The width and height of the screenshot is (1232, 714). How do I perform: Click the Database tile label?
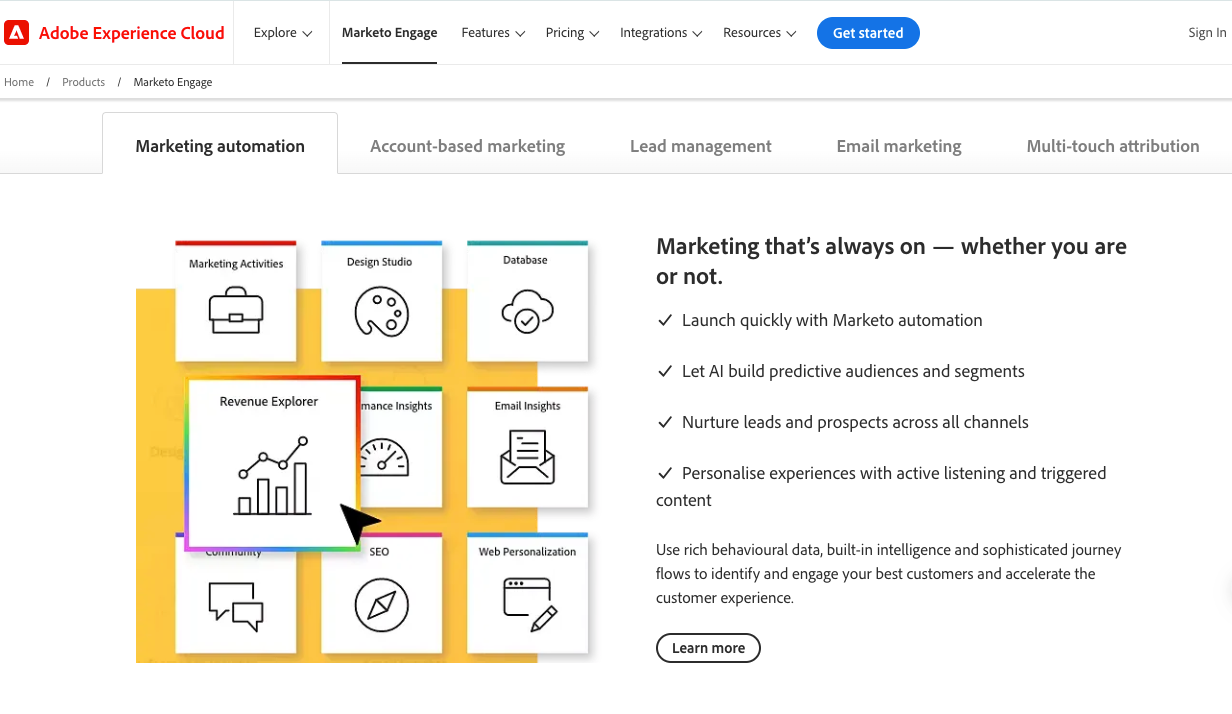[x=525, y=260]
